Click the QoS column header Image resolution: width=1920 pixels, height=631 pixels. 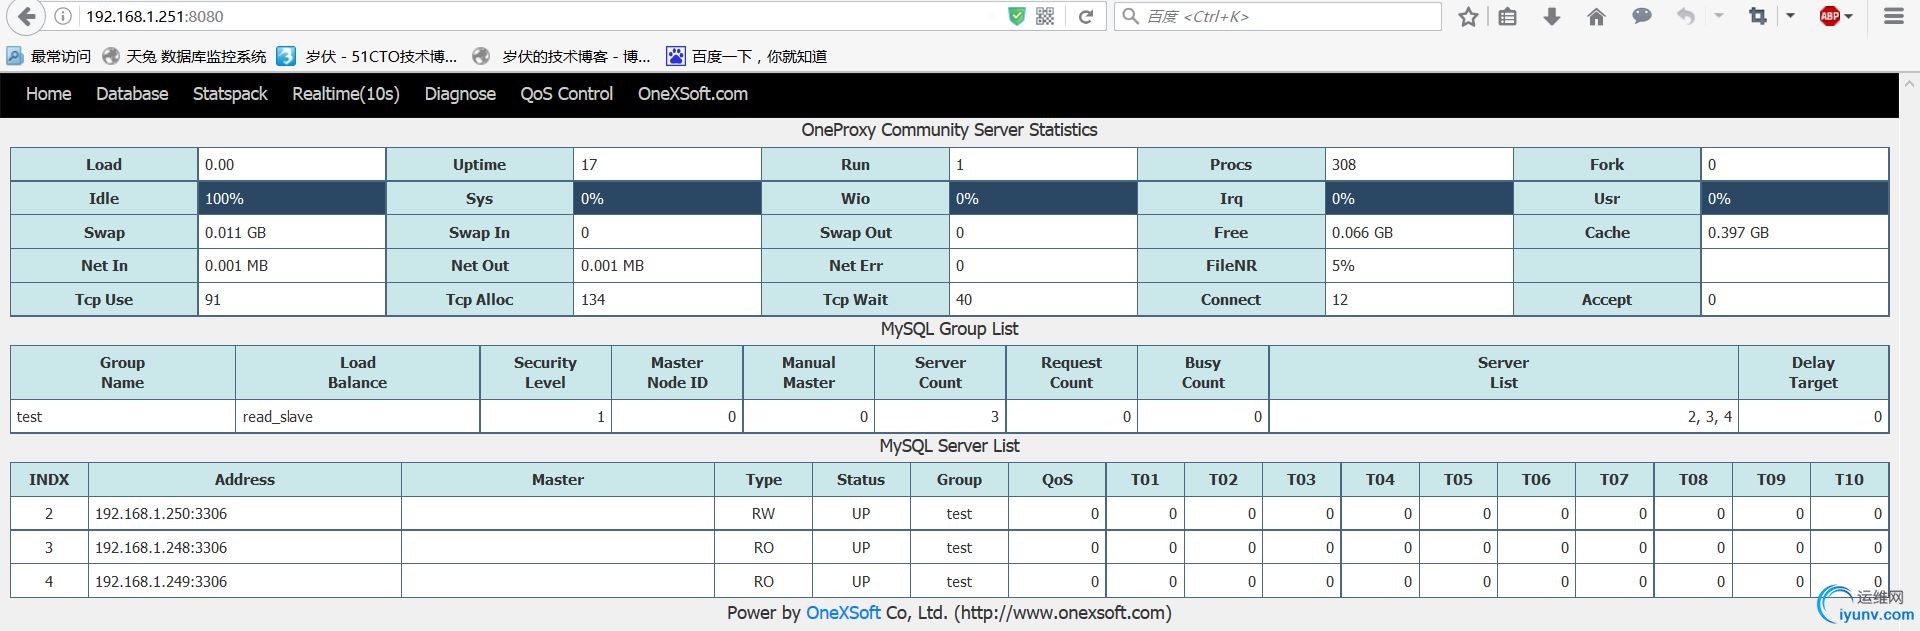1057,480
